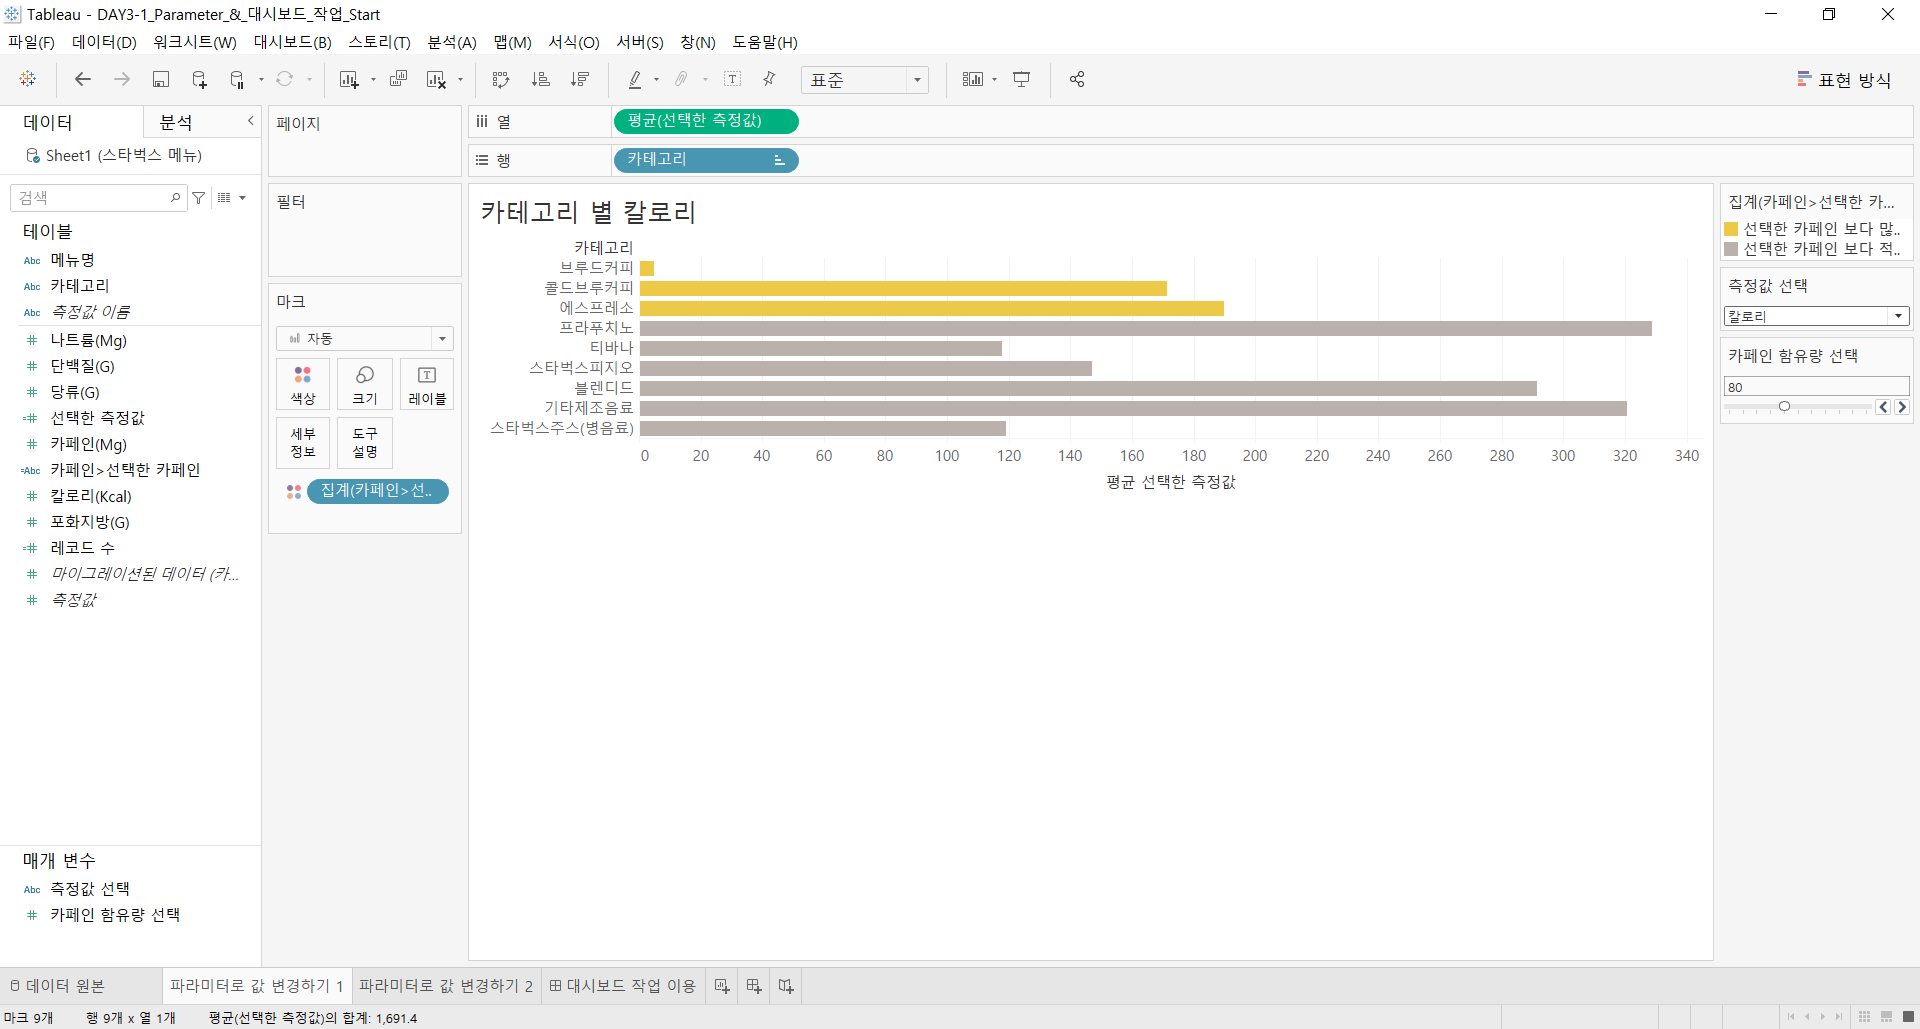Click the gray legend color swatch
The image size is (1920, 1029).
click(1731, 249)
